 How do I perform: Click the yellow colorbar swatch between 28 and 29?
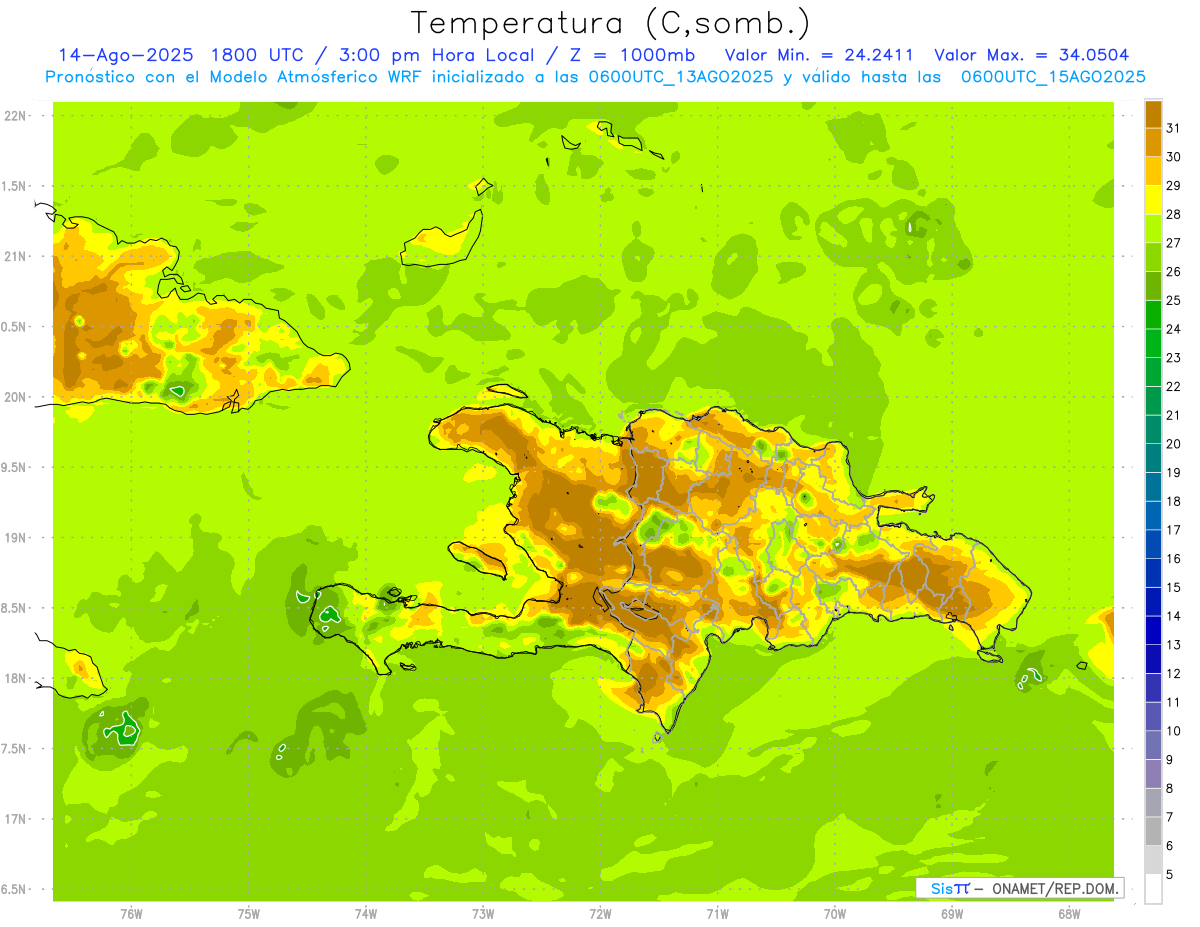click(x=1153, y=200)
